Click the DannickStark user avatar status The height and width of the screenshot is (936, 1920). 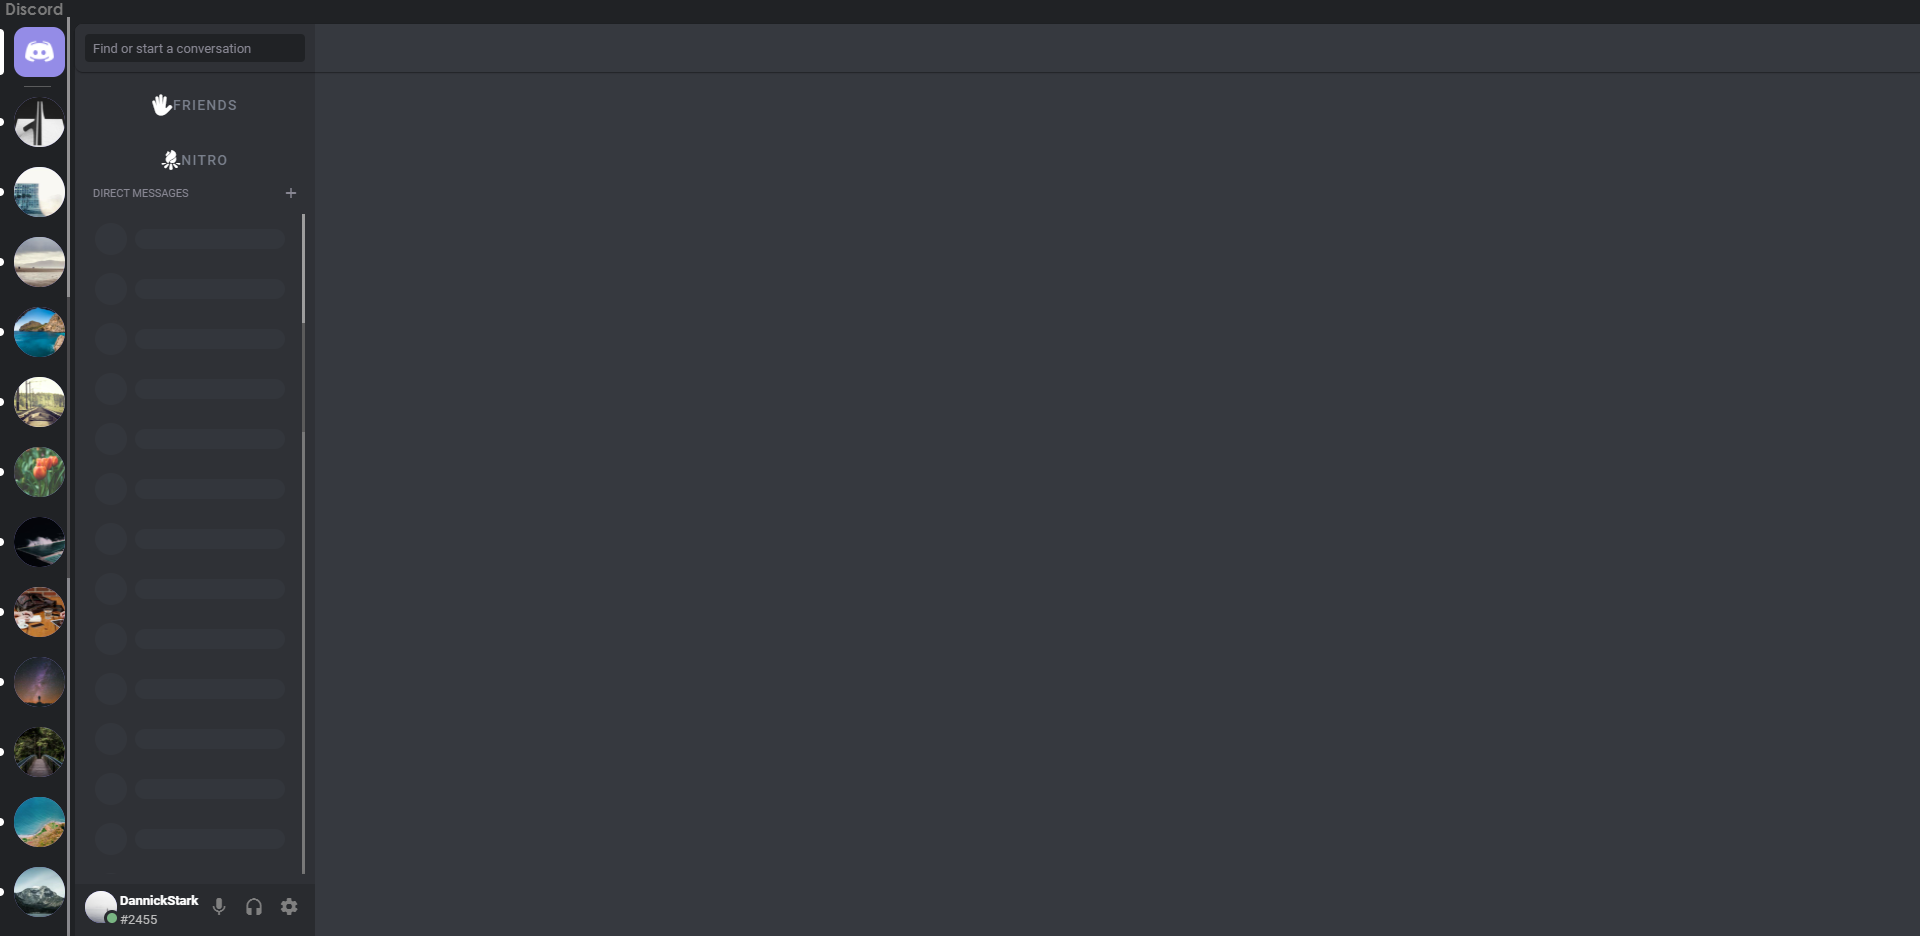point(101,908)
